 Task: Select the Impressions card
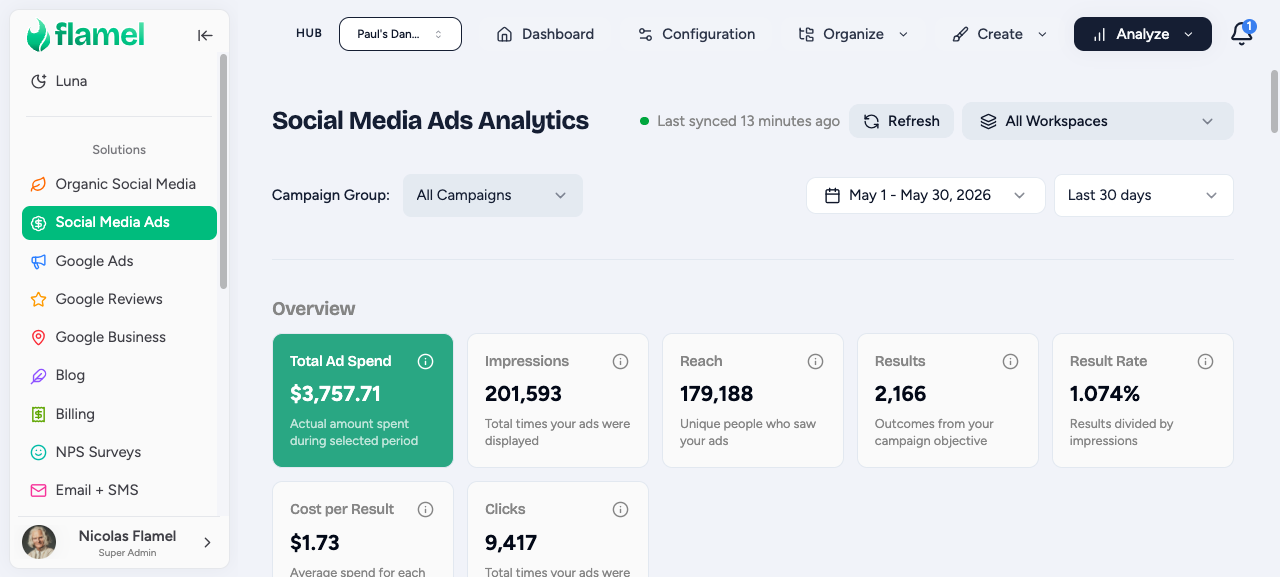(x=558, y=400)
